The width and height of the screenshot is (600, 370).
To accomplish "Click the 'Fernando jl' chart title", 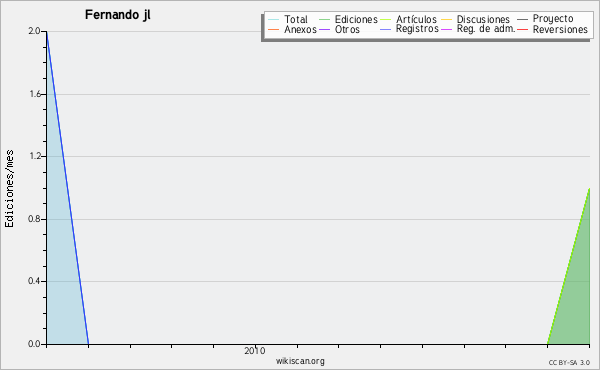I will coord(117,15).
